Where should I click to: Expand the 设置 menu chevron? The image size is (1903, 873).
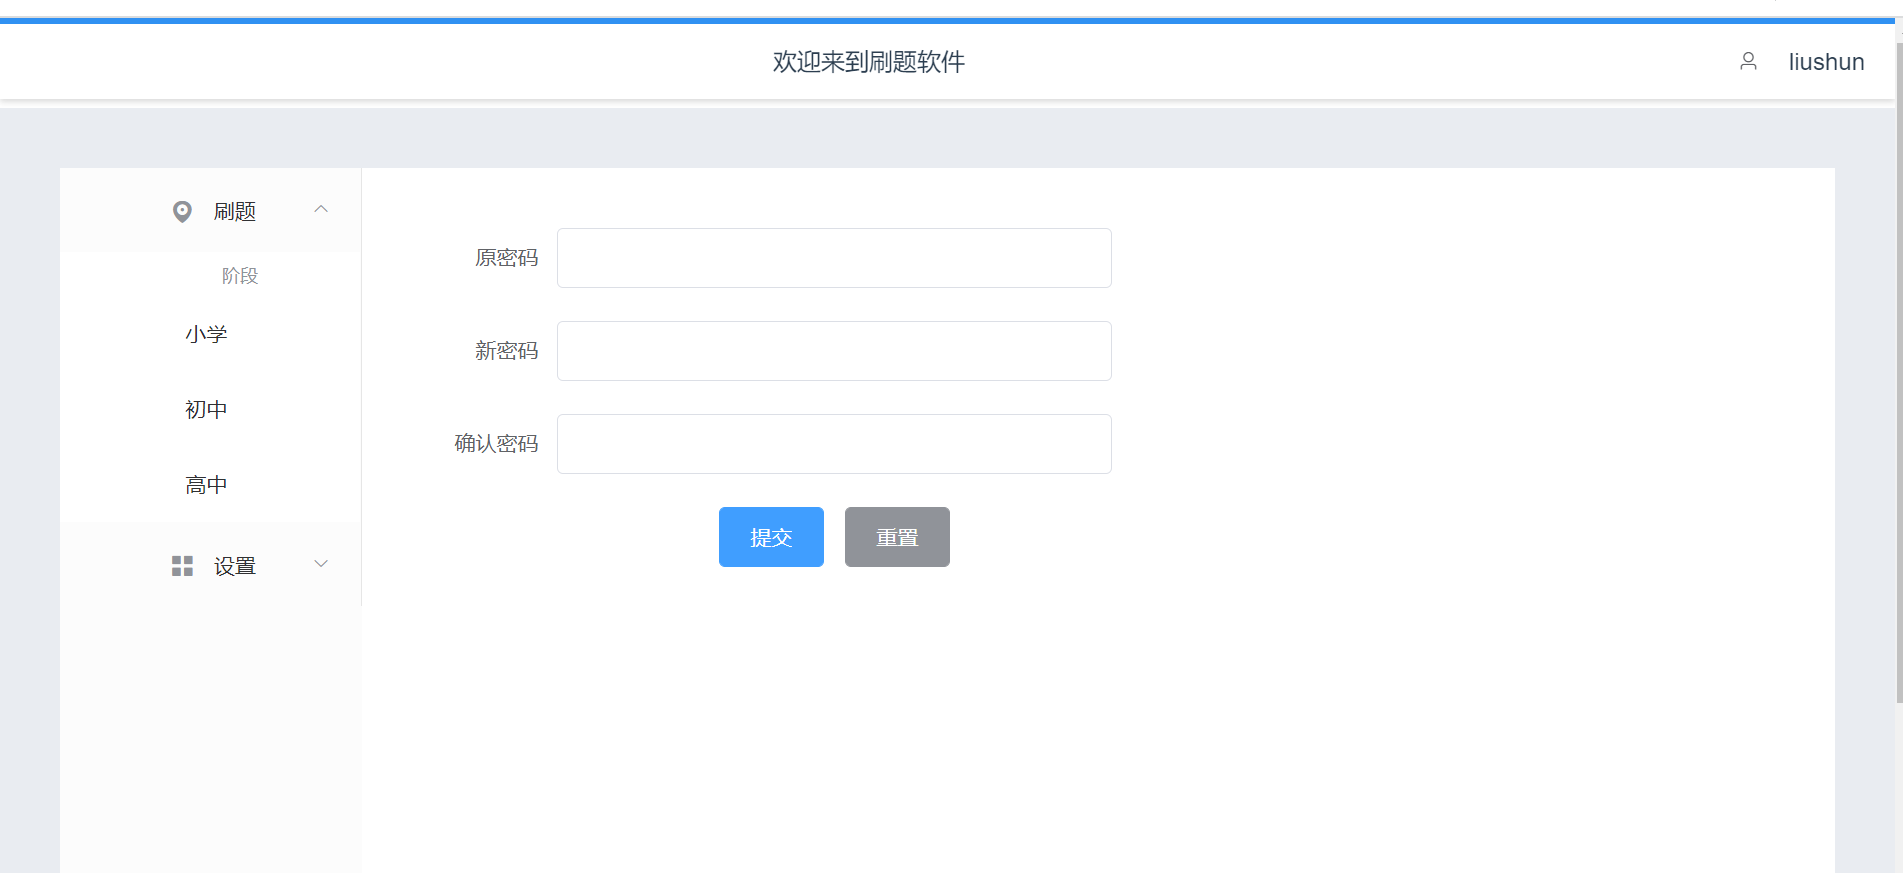(321, 564)
